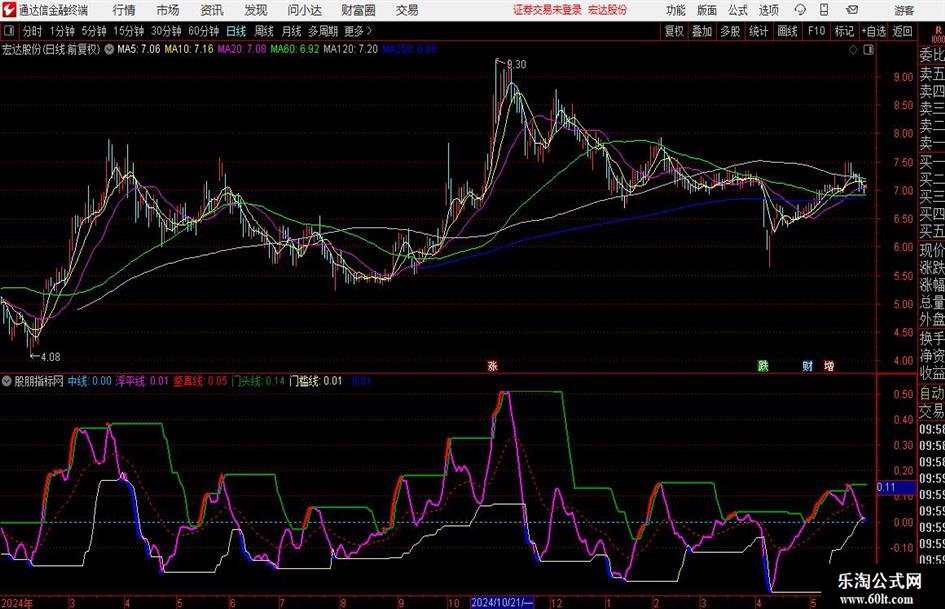Open the 画线 drawing tools
The height and width of the screenshot is (609, 945).
coord(788,31)
